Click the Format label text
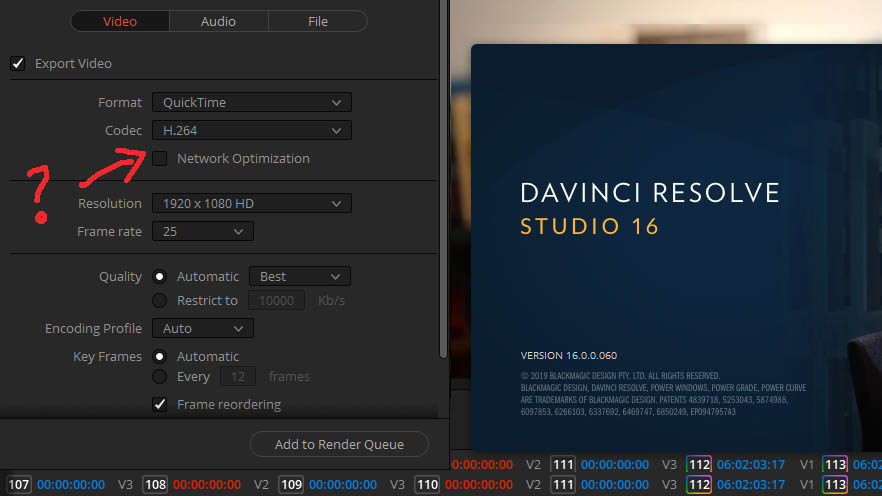882x496 pixels. pos(120,102)
